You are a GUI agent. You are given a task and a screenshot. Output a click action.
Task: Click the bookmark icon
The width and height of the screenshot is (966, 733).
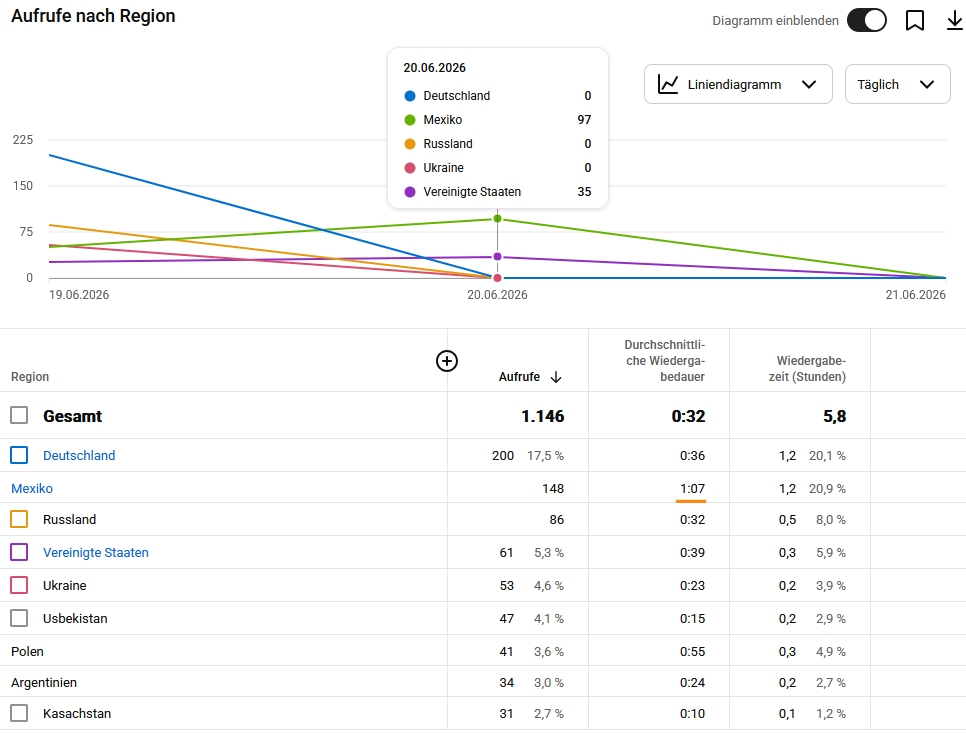(x=915, y=20)
